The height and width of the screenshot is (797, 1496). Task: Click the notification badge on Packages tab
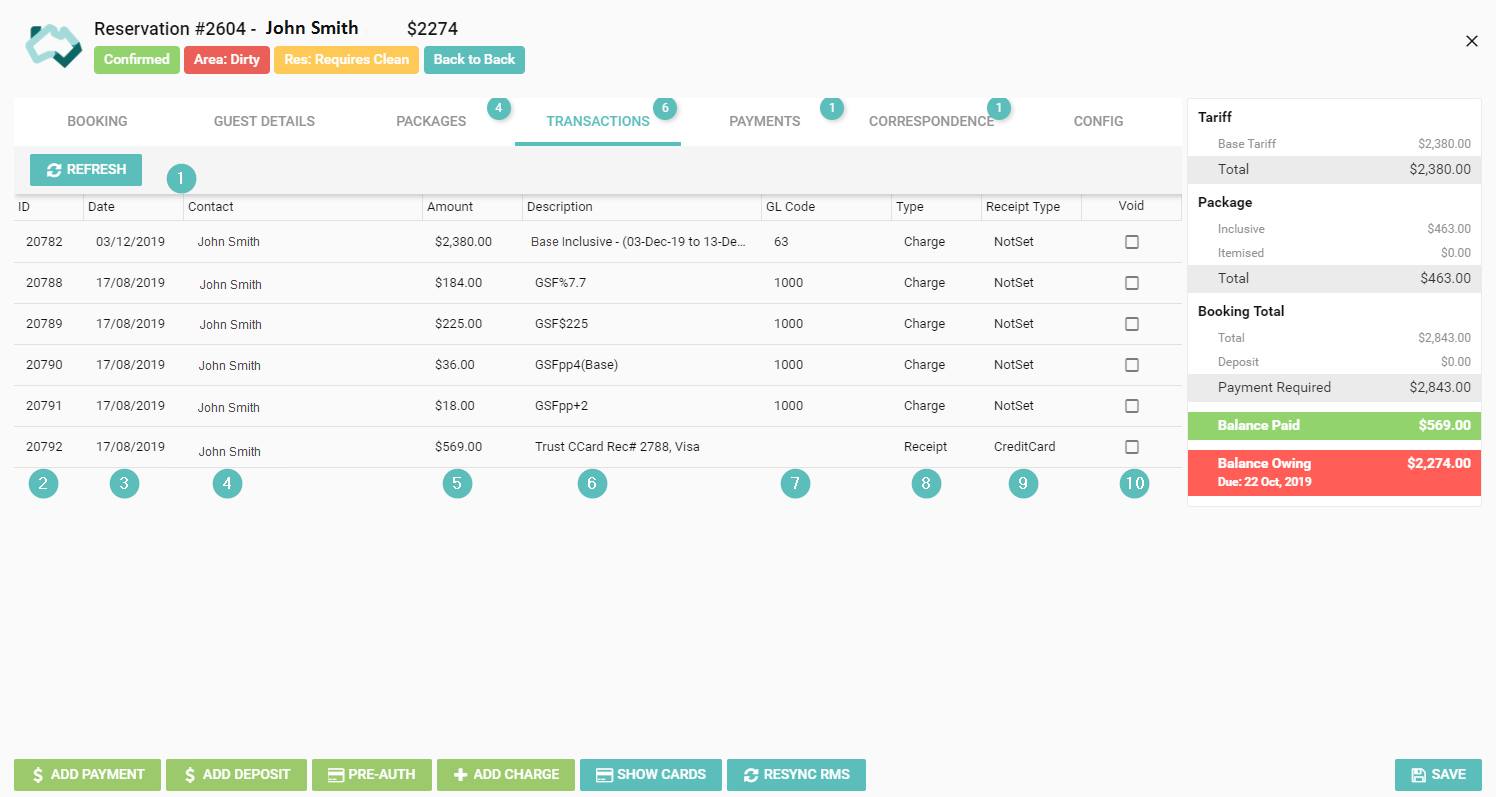pos(499,107)
